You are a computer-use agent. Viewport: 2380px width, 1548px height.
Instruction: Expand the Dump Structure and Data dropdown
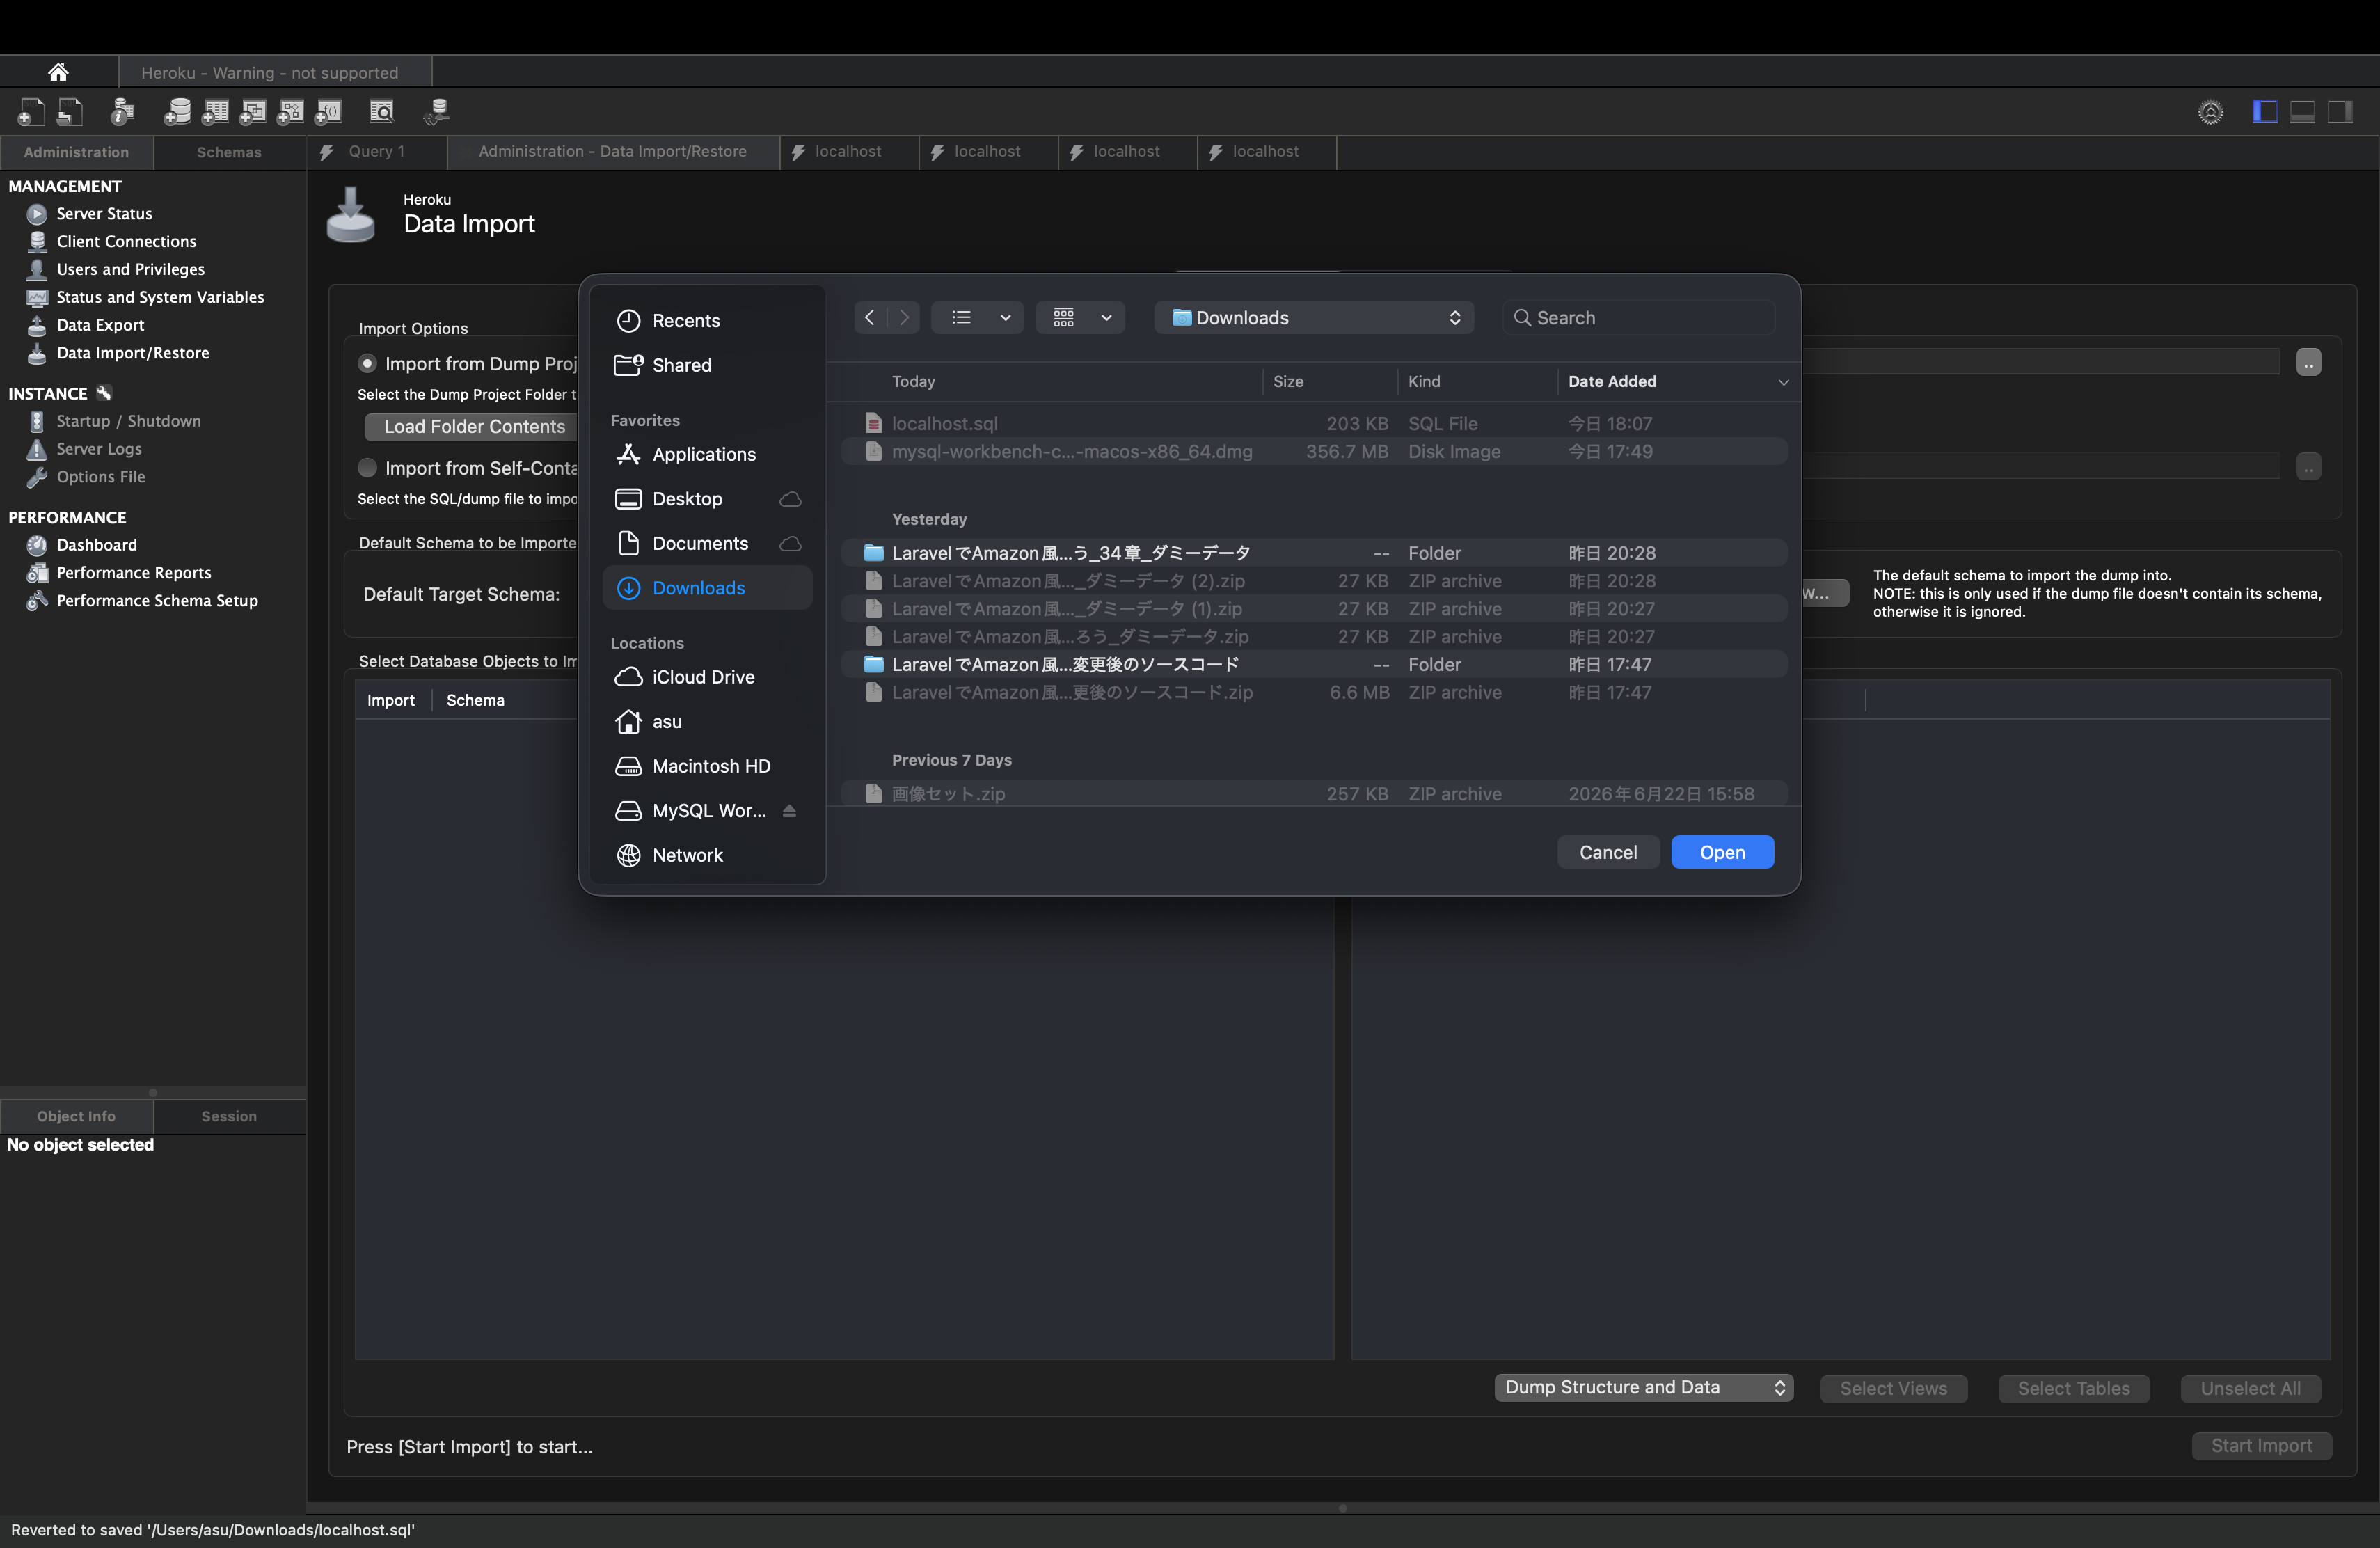click(1644, 1387)
